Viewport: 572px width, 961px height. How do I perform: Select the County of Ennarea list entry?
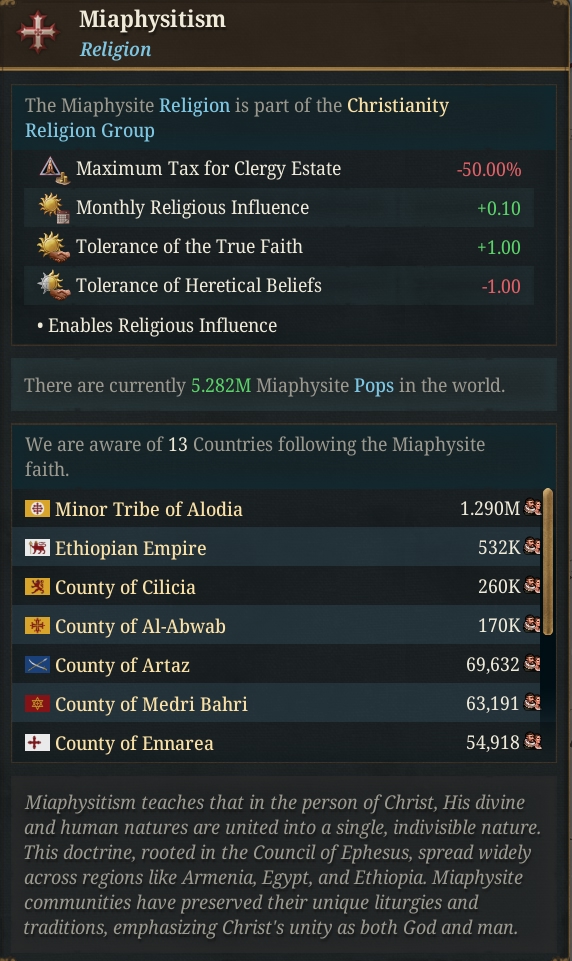pos(276,743)
